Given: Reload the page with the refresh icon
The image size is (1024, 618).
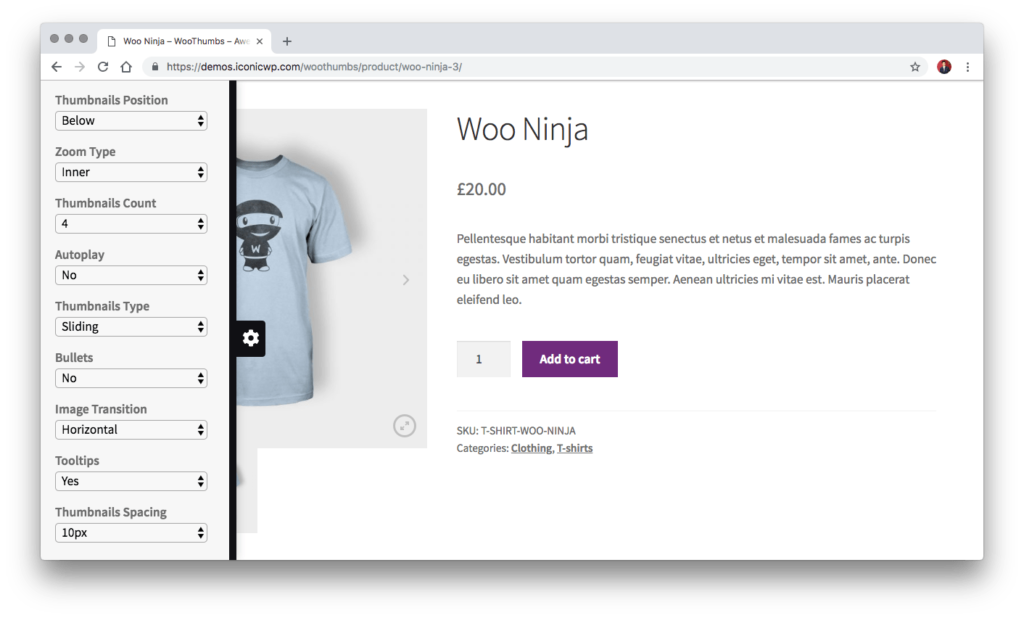Looking at the screenshot, I should (x=103, y=67).
